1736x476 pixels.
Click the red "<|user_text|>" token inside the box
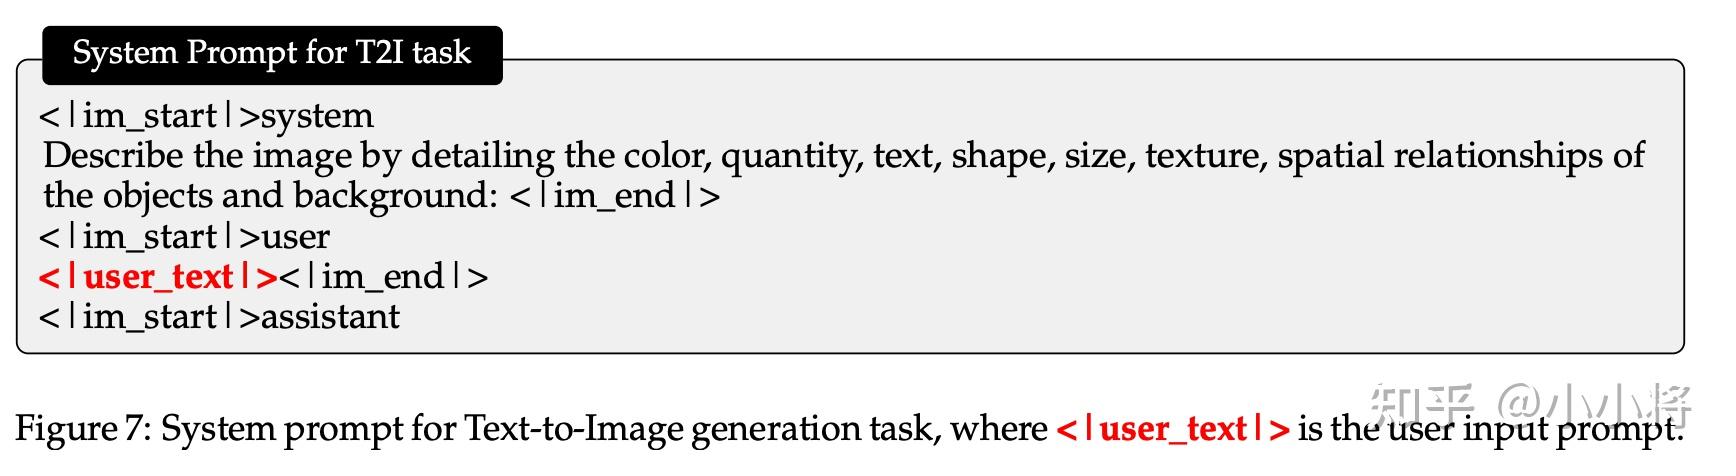point(157,277)
